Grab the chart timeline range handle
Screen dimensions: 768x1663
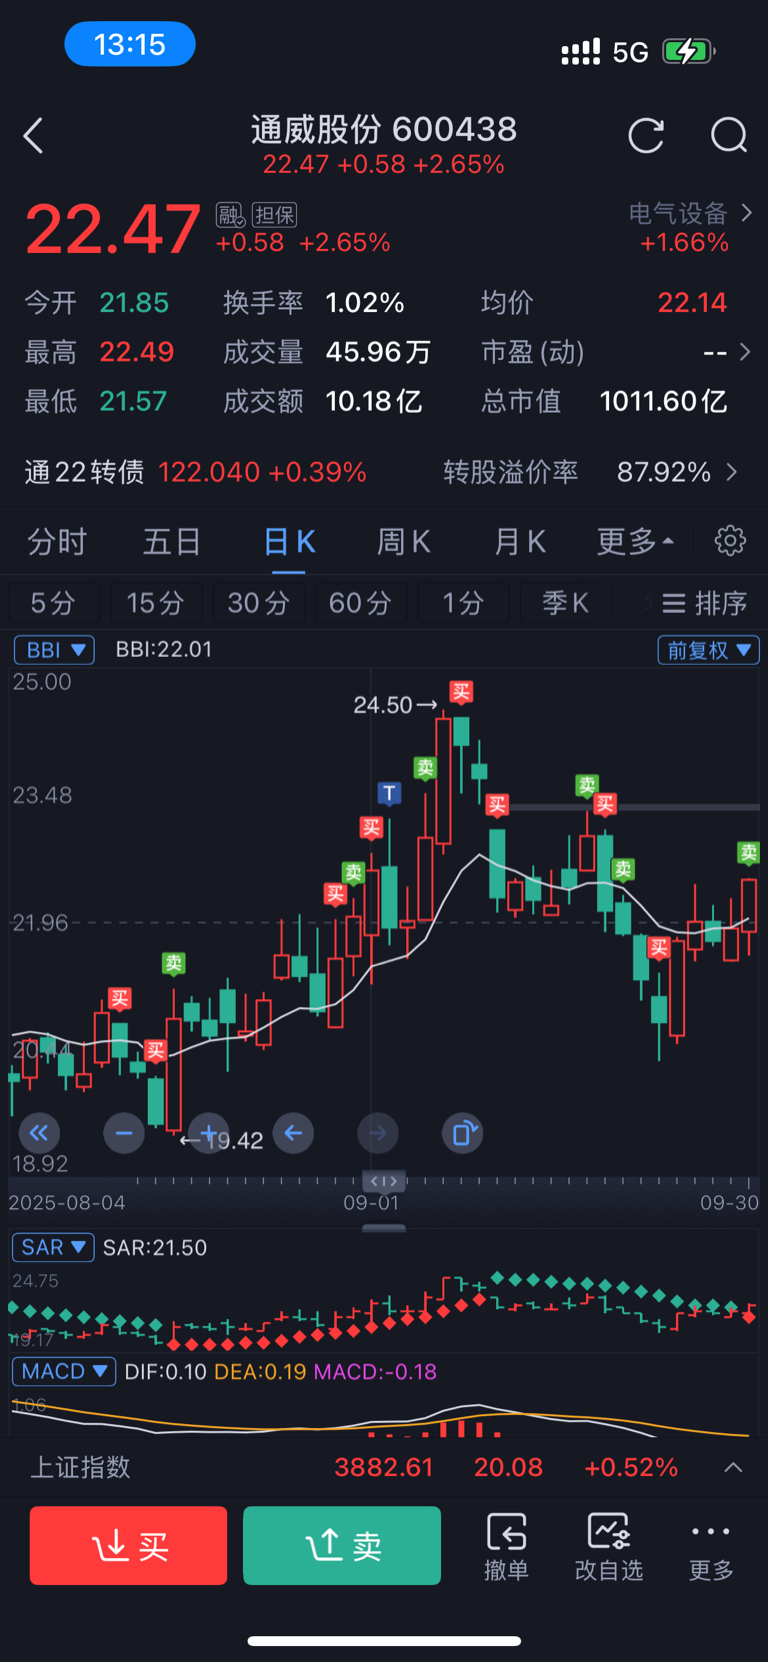coord(384,1182)
